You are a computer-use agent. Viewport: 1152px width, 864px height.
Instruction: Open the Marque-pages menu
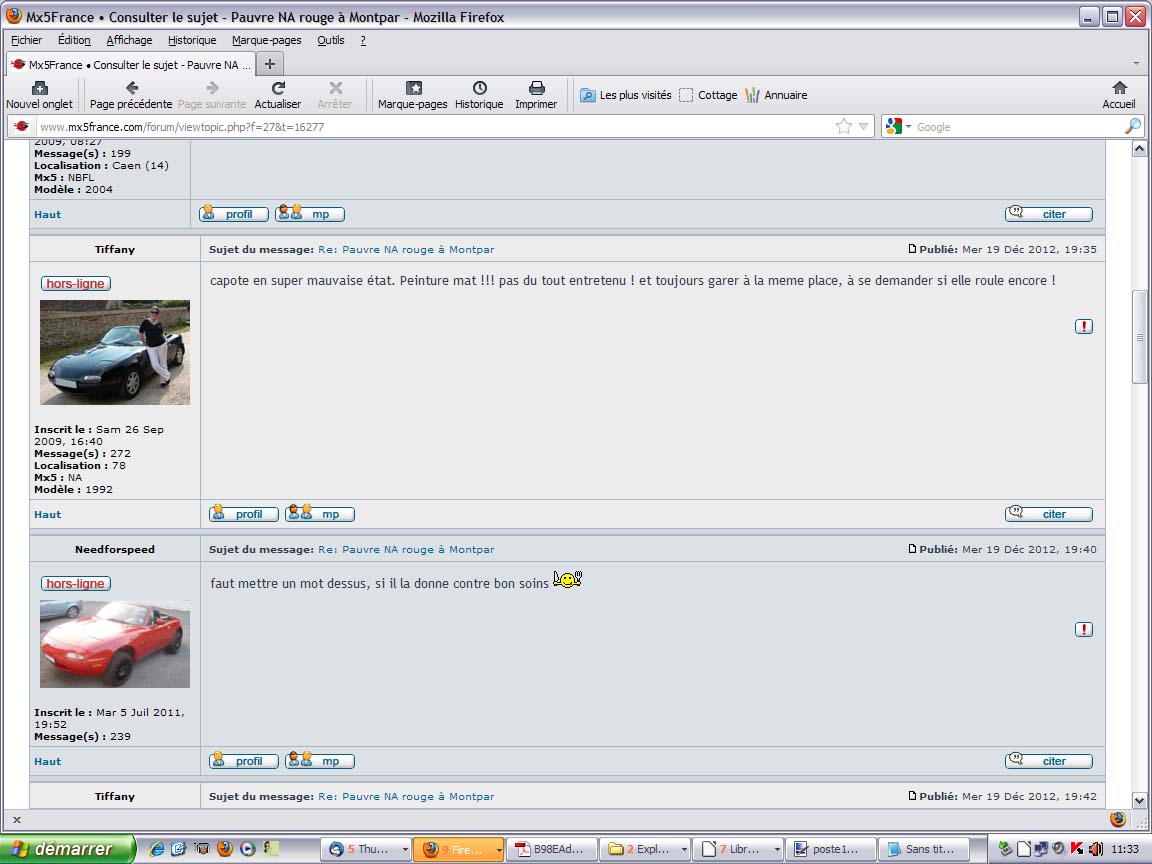pyautogui.click(x=267, y=40)
